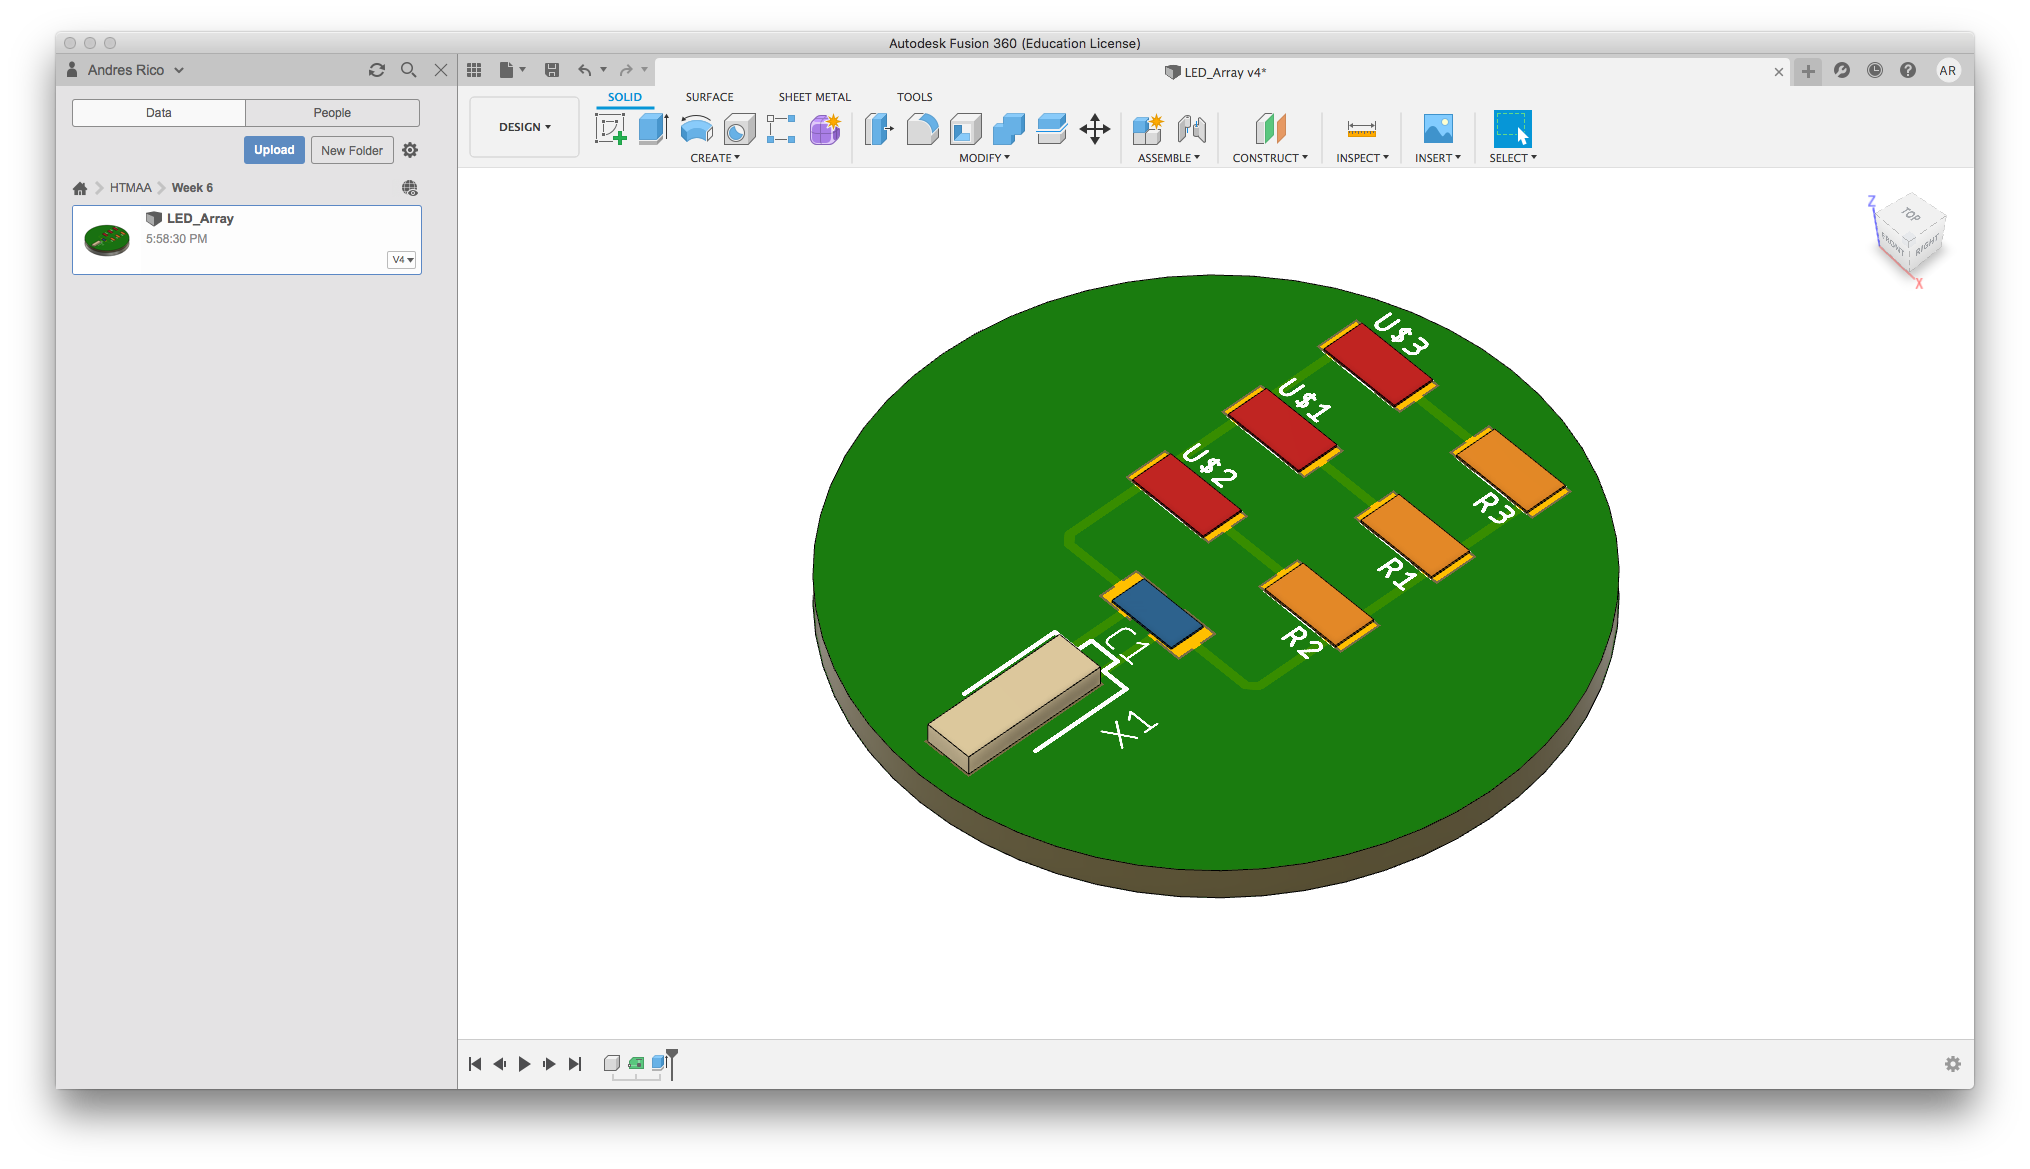This screenshot has height=1169, width=2030.
Task: Close the LED_Array v4 document tab
Action: 1778,72
